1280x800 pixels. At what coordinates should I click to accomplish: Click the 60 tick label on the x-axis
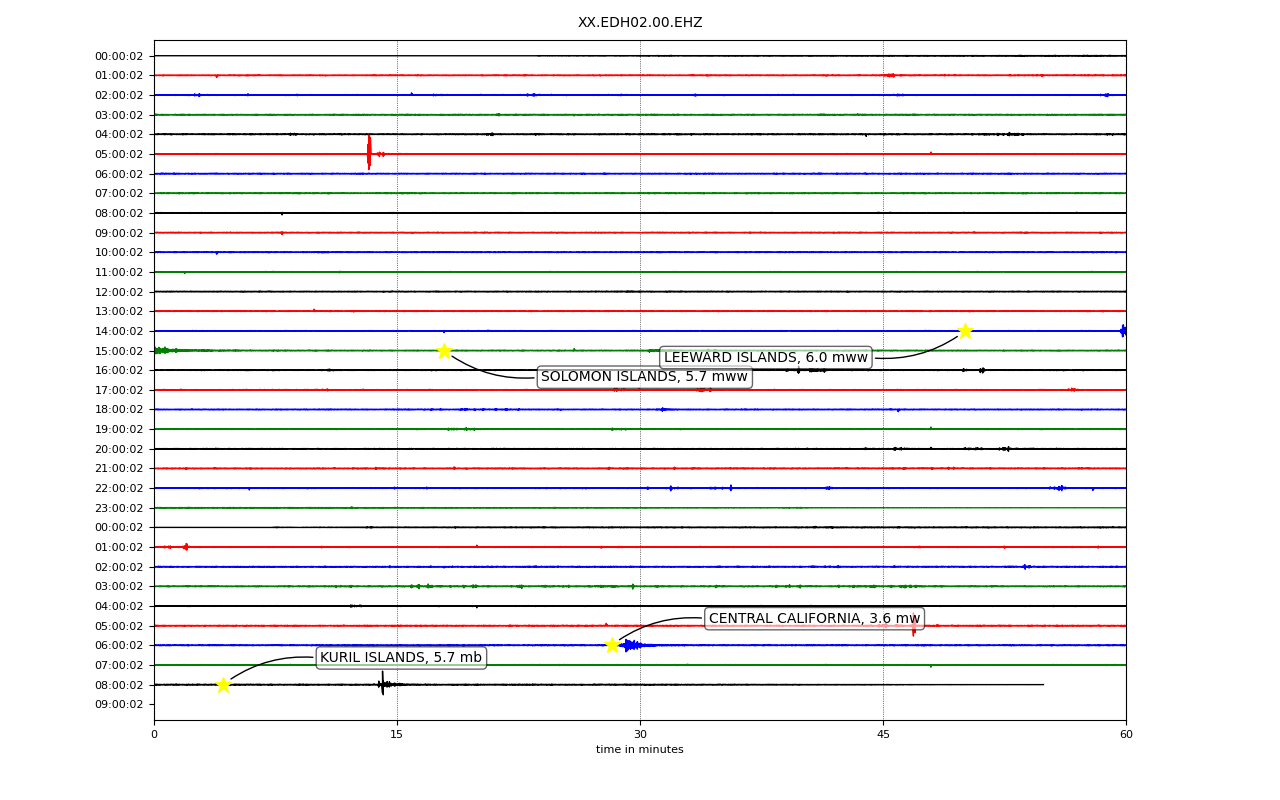click(1126, 735)
